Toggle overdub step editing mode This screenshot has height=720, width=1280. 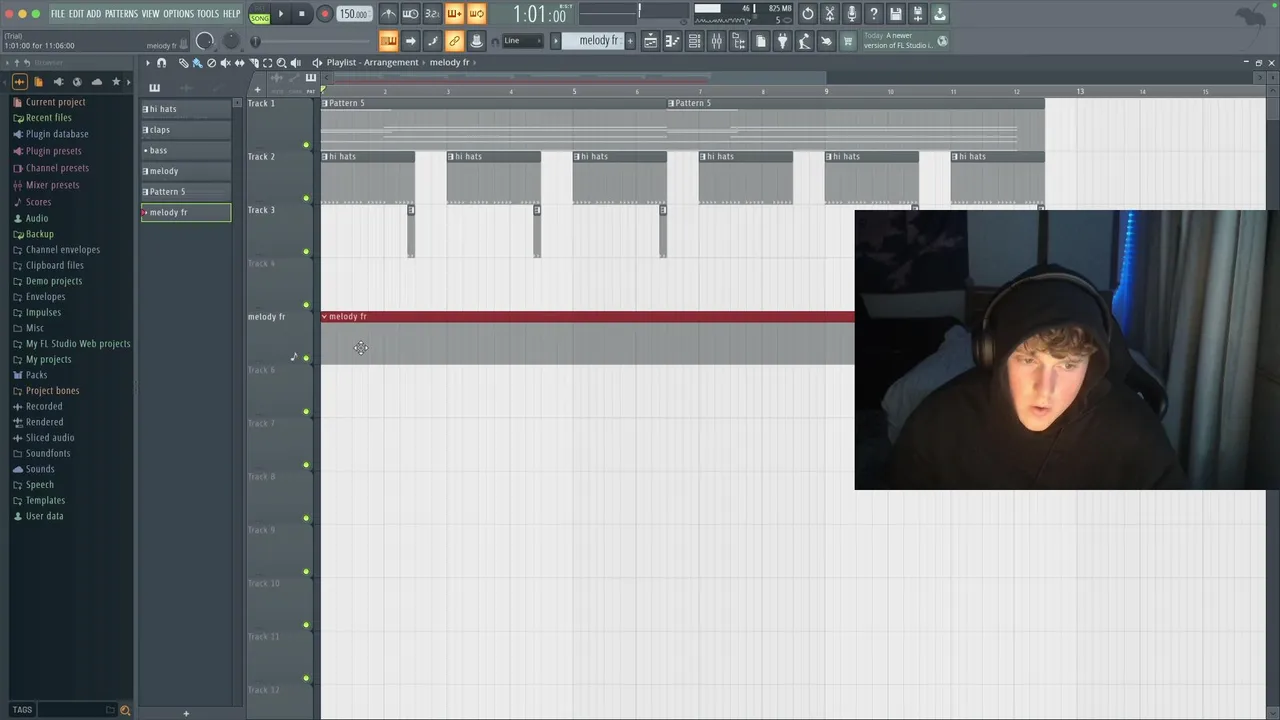coord(454,14)
